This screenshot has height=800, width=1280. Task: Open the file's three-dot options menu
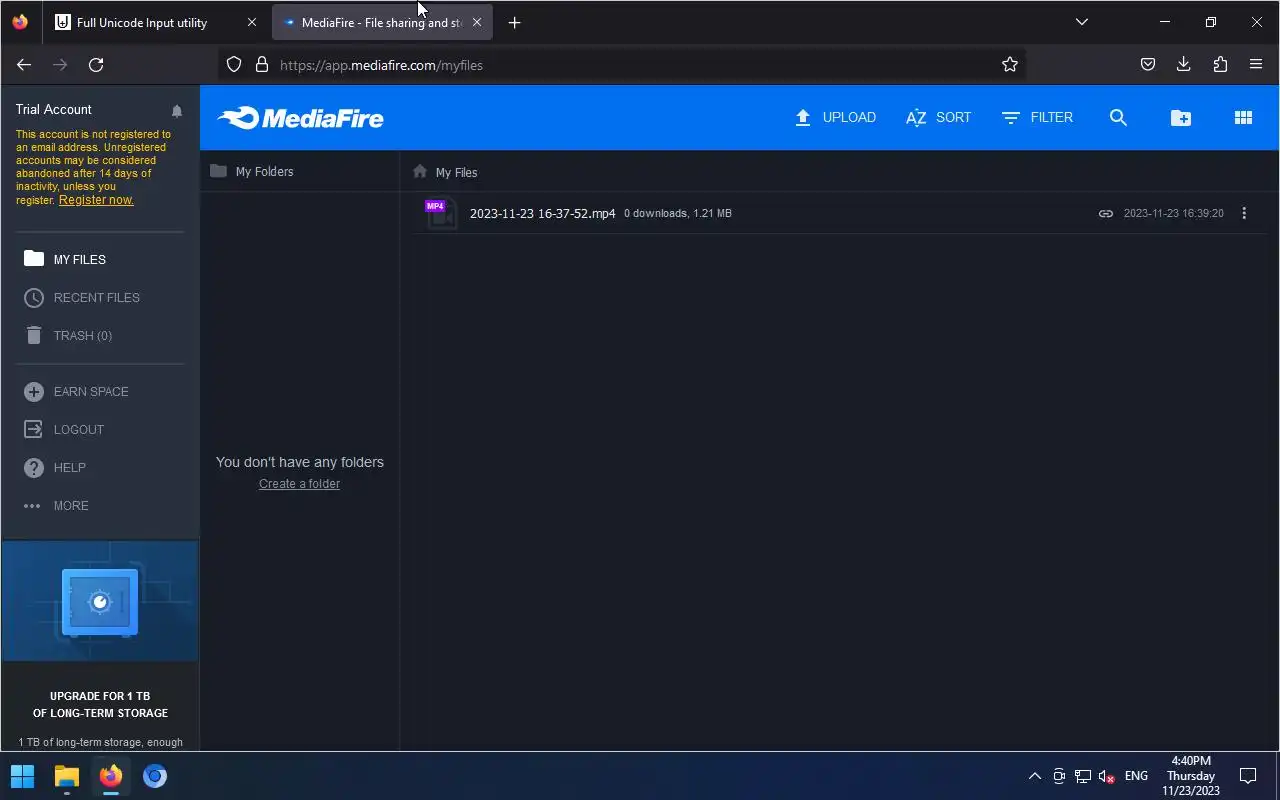1244,213
